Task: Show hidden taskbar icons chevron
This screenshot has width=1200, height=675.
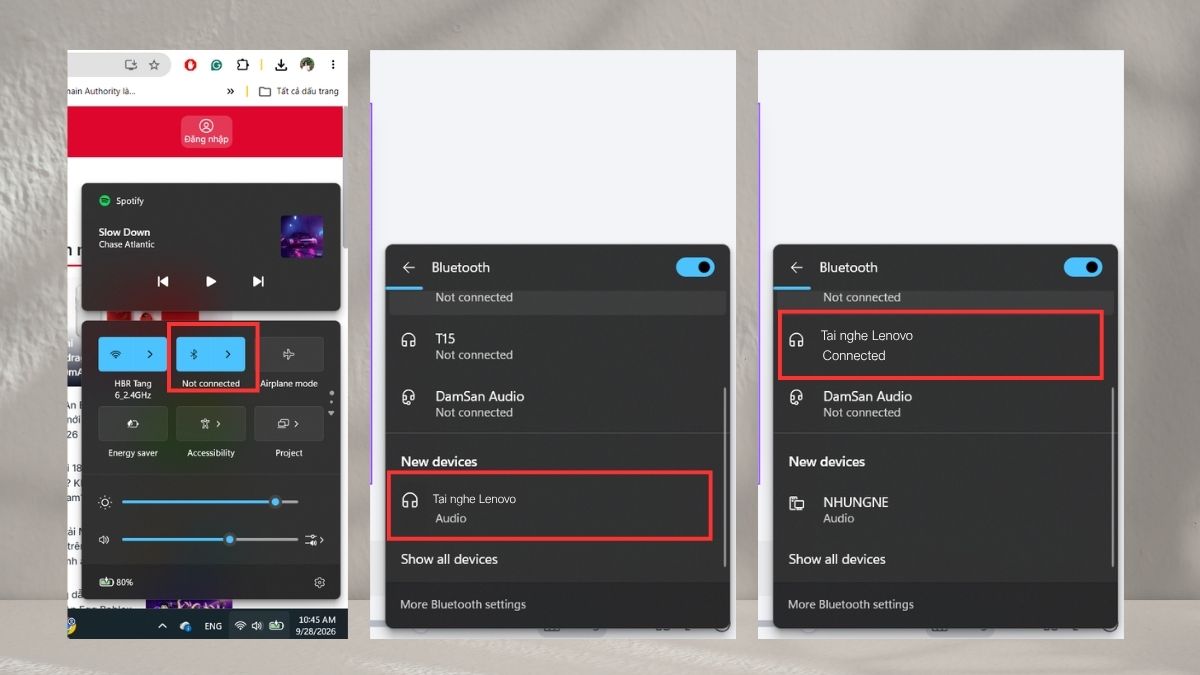Action: [x=162, y=626]
